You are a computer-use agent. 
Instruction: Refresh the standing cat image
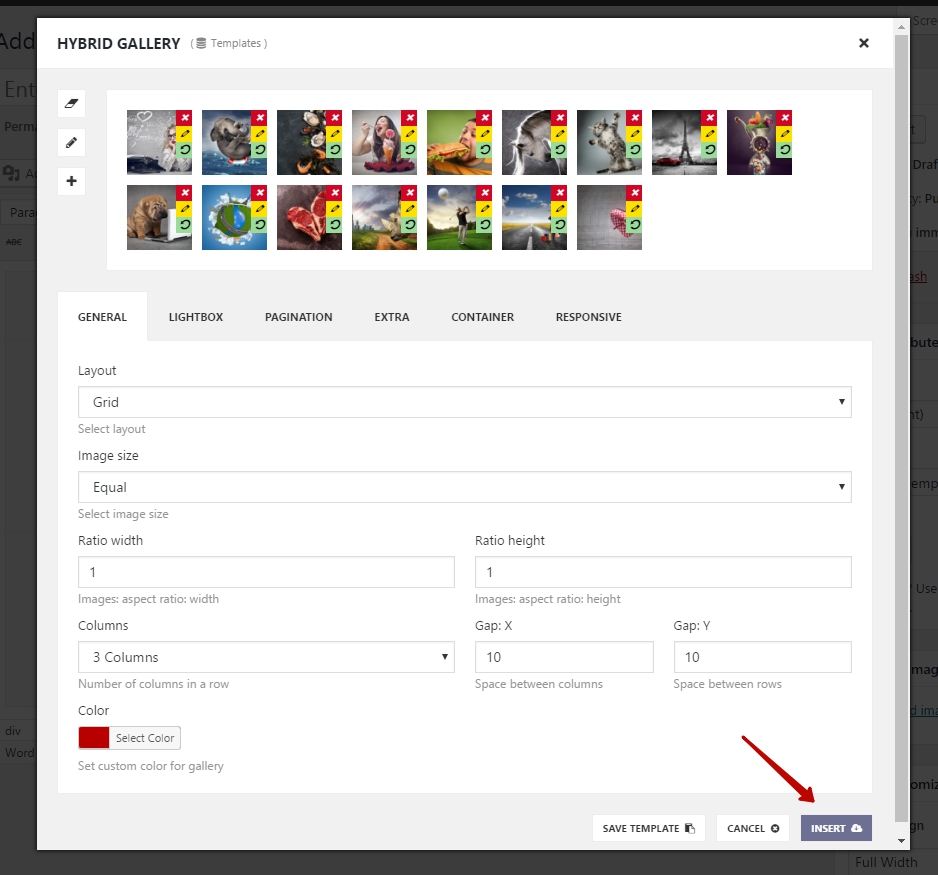tap(635, 150)
